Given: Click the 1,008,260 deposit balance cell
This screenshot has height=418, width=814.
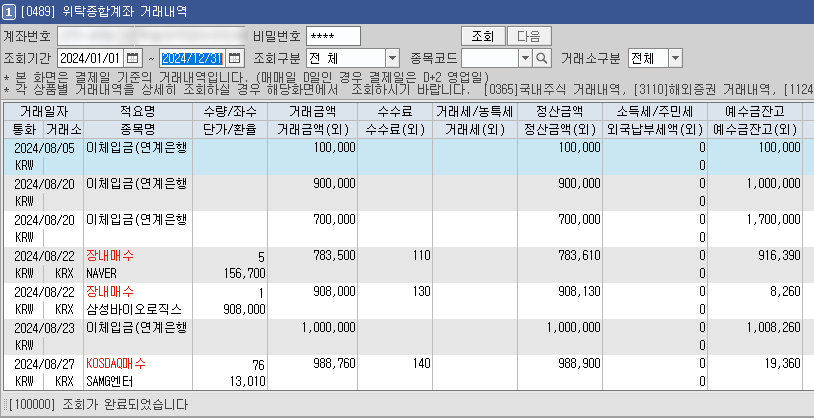Looking at the screenshot, I should tap(755, 328).
